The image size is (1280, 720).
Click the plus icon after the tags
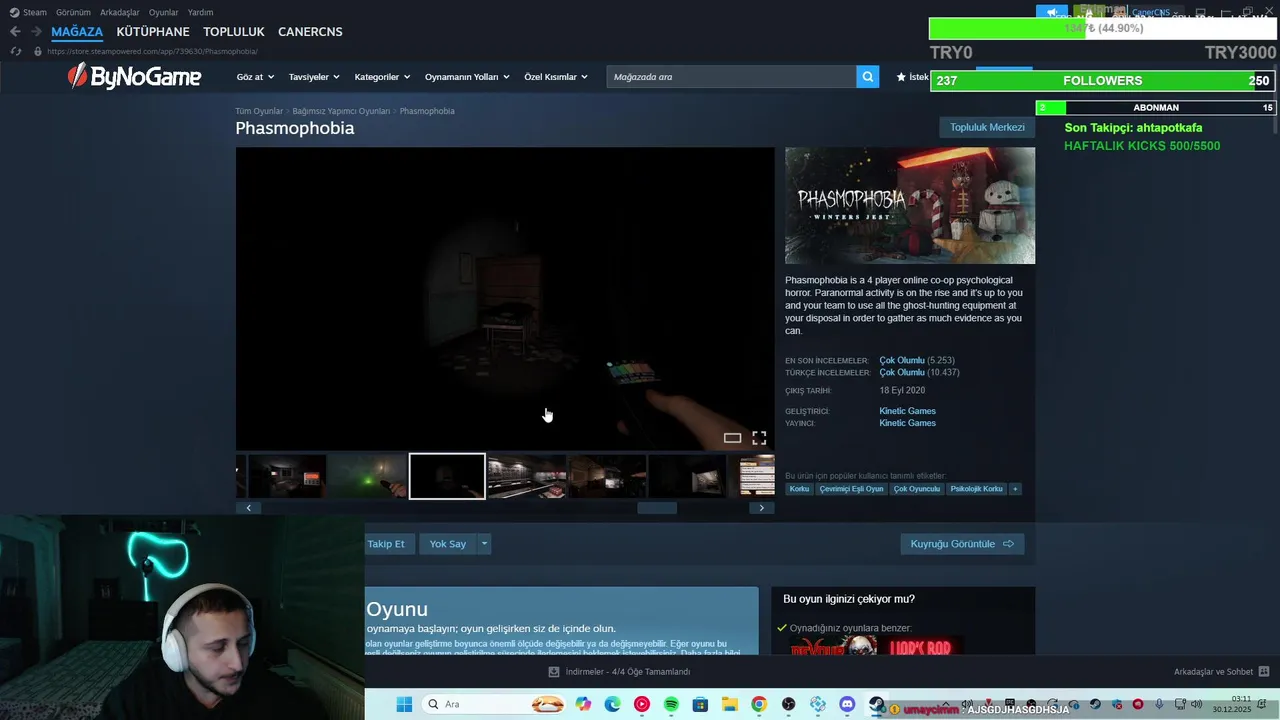pos(1015,489)
